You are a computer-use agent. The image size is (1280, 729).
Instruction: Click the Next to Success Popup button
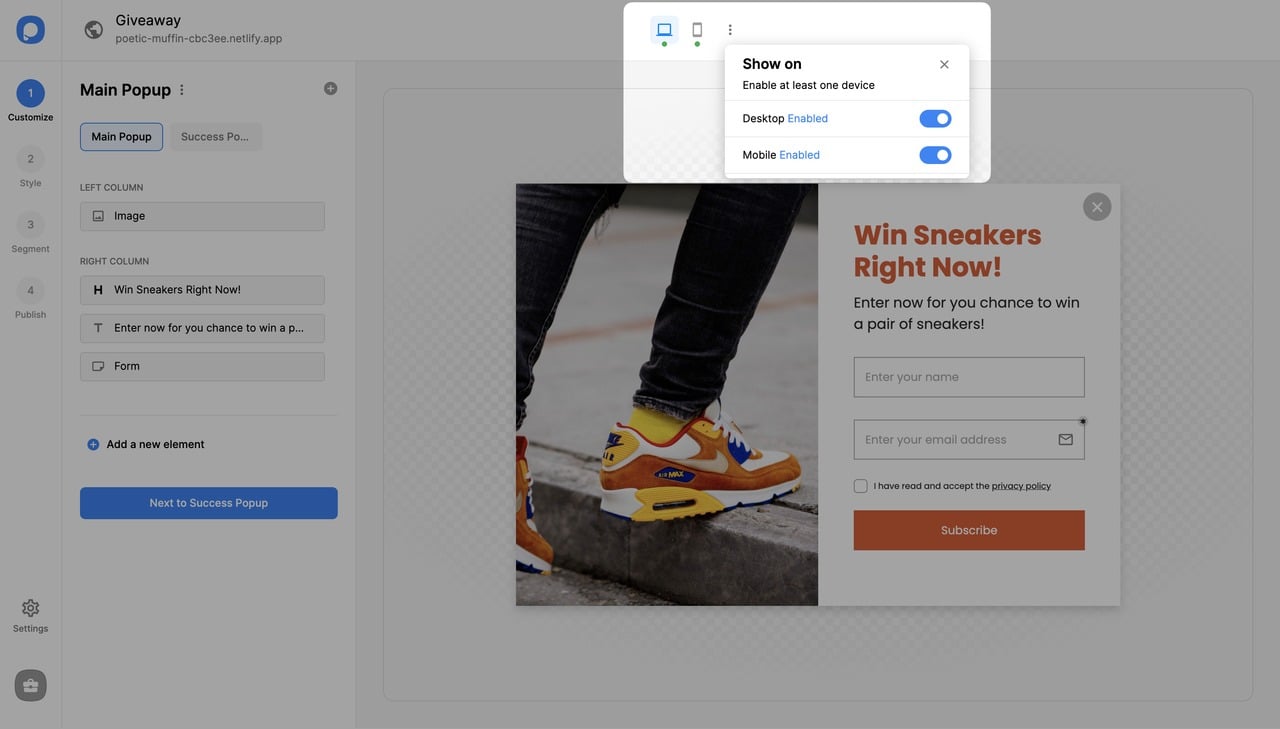(208, 503)
